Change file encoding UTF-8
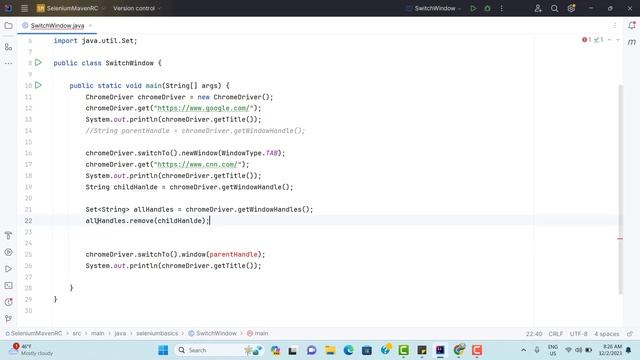Screen dimensions: 640x360 pyautogui.click(x=578, y=333)
